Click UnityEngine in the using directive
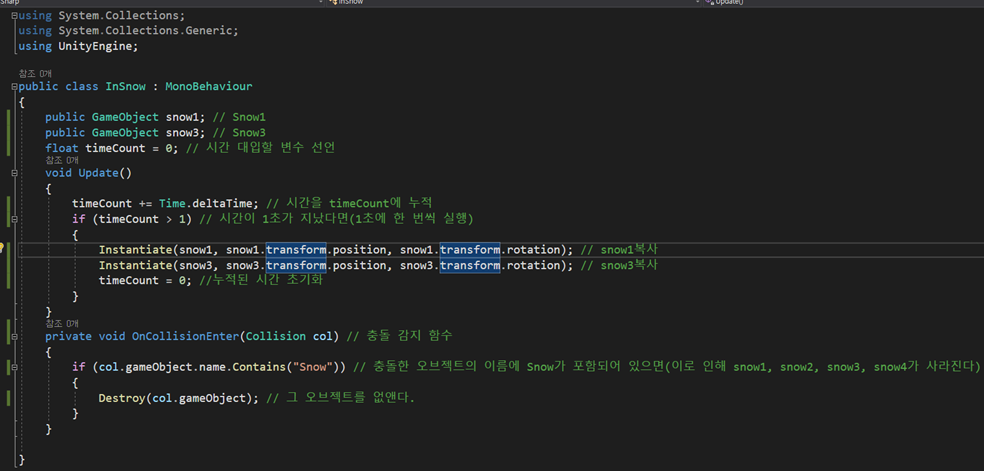984x471 pixels. [x=95, y=46]
